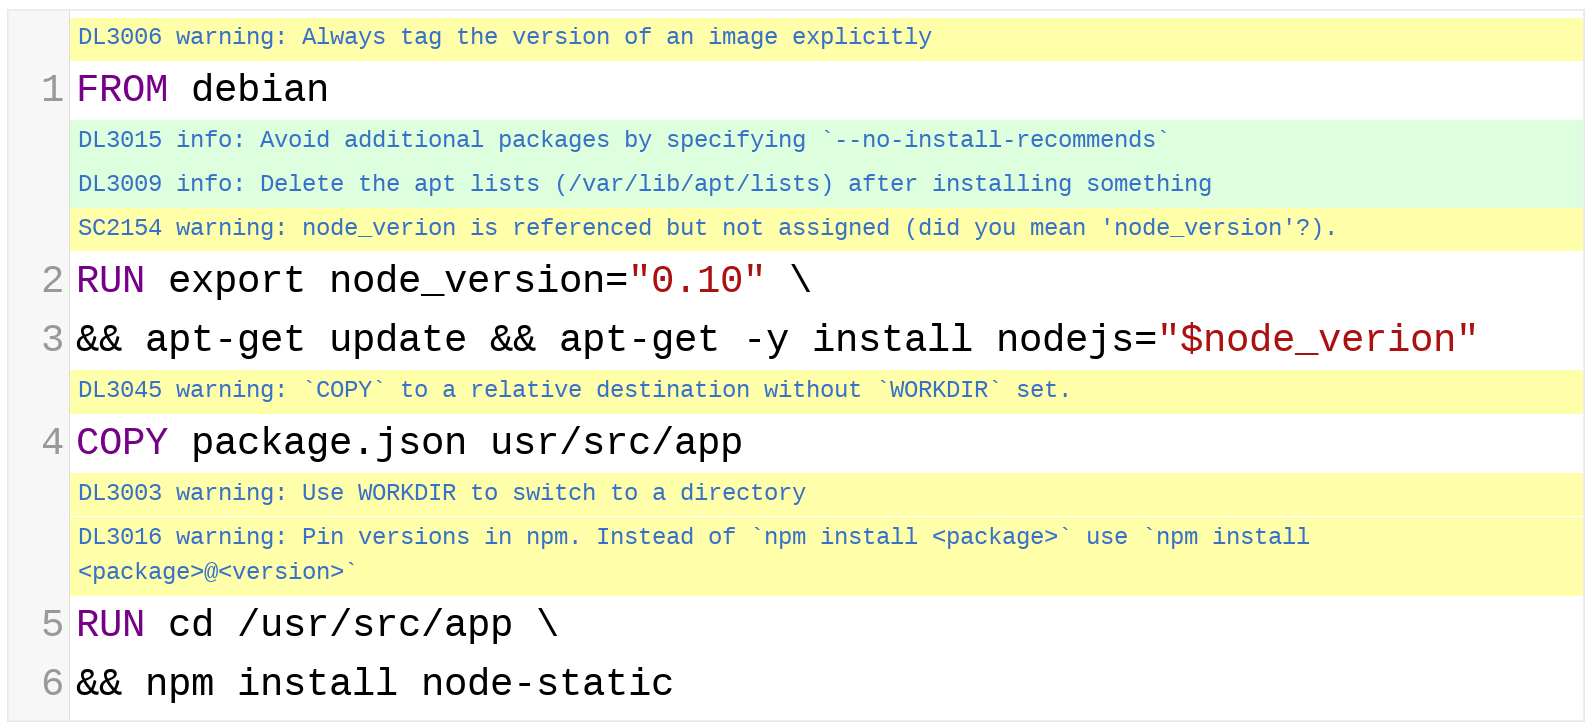1596x728 pixels.
Task: Click the DL3003 Use WORKDIR warning
Action: pos(826,494)
